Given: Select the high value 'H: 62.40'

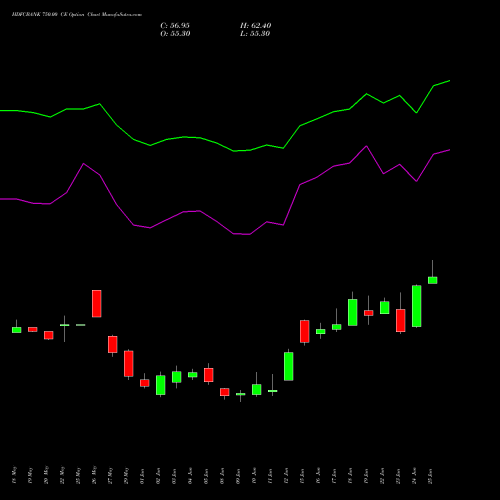Looking at the screenshot, I should click(256, 26).
